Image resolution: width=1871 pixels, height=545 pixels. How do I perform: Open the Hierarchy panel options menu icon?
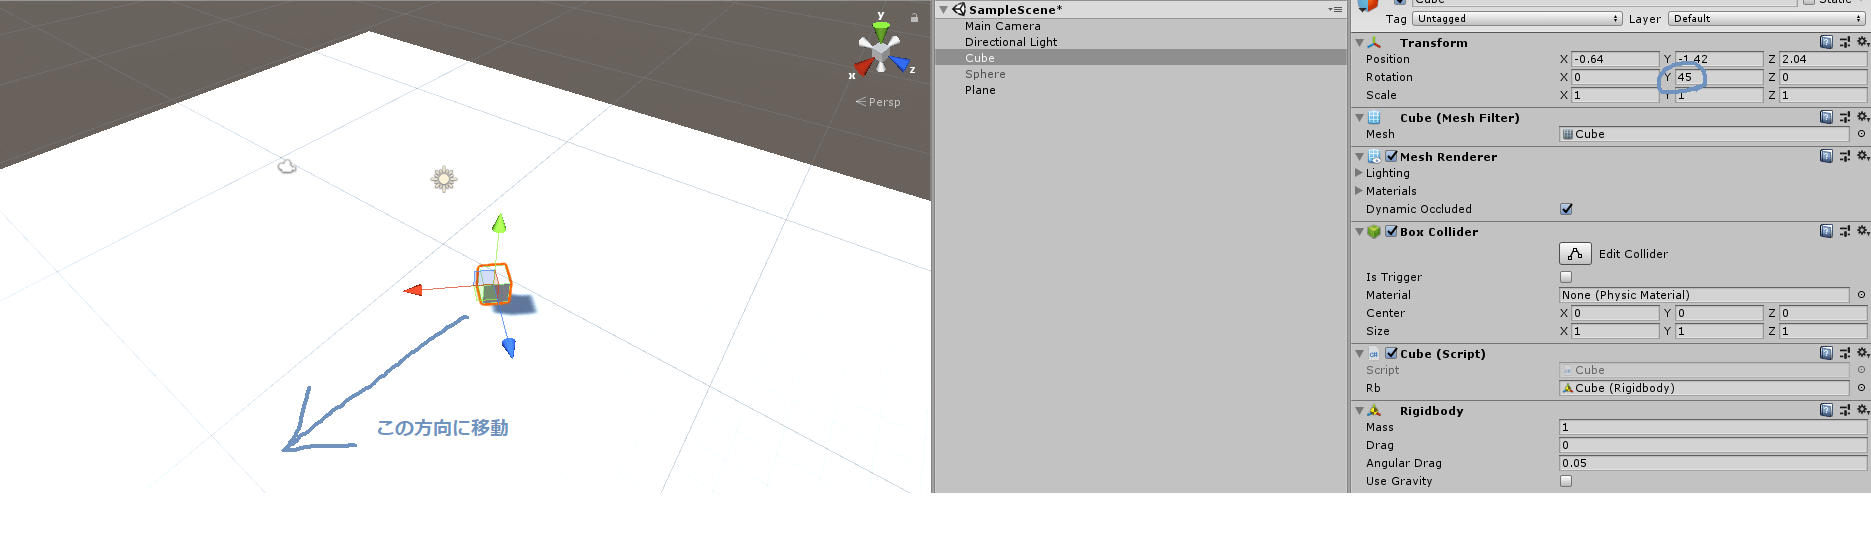tap(1335, 9)
